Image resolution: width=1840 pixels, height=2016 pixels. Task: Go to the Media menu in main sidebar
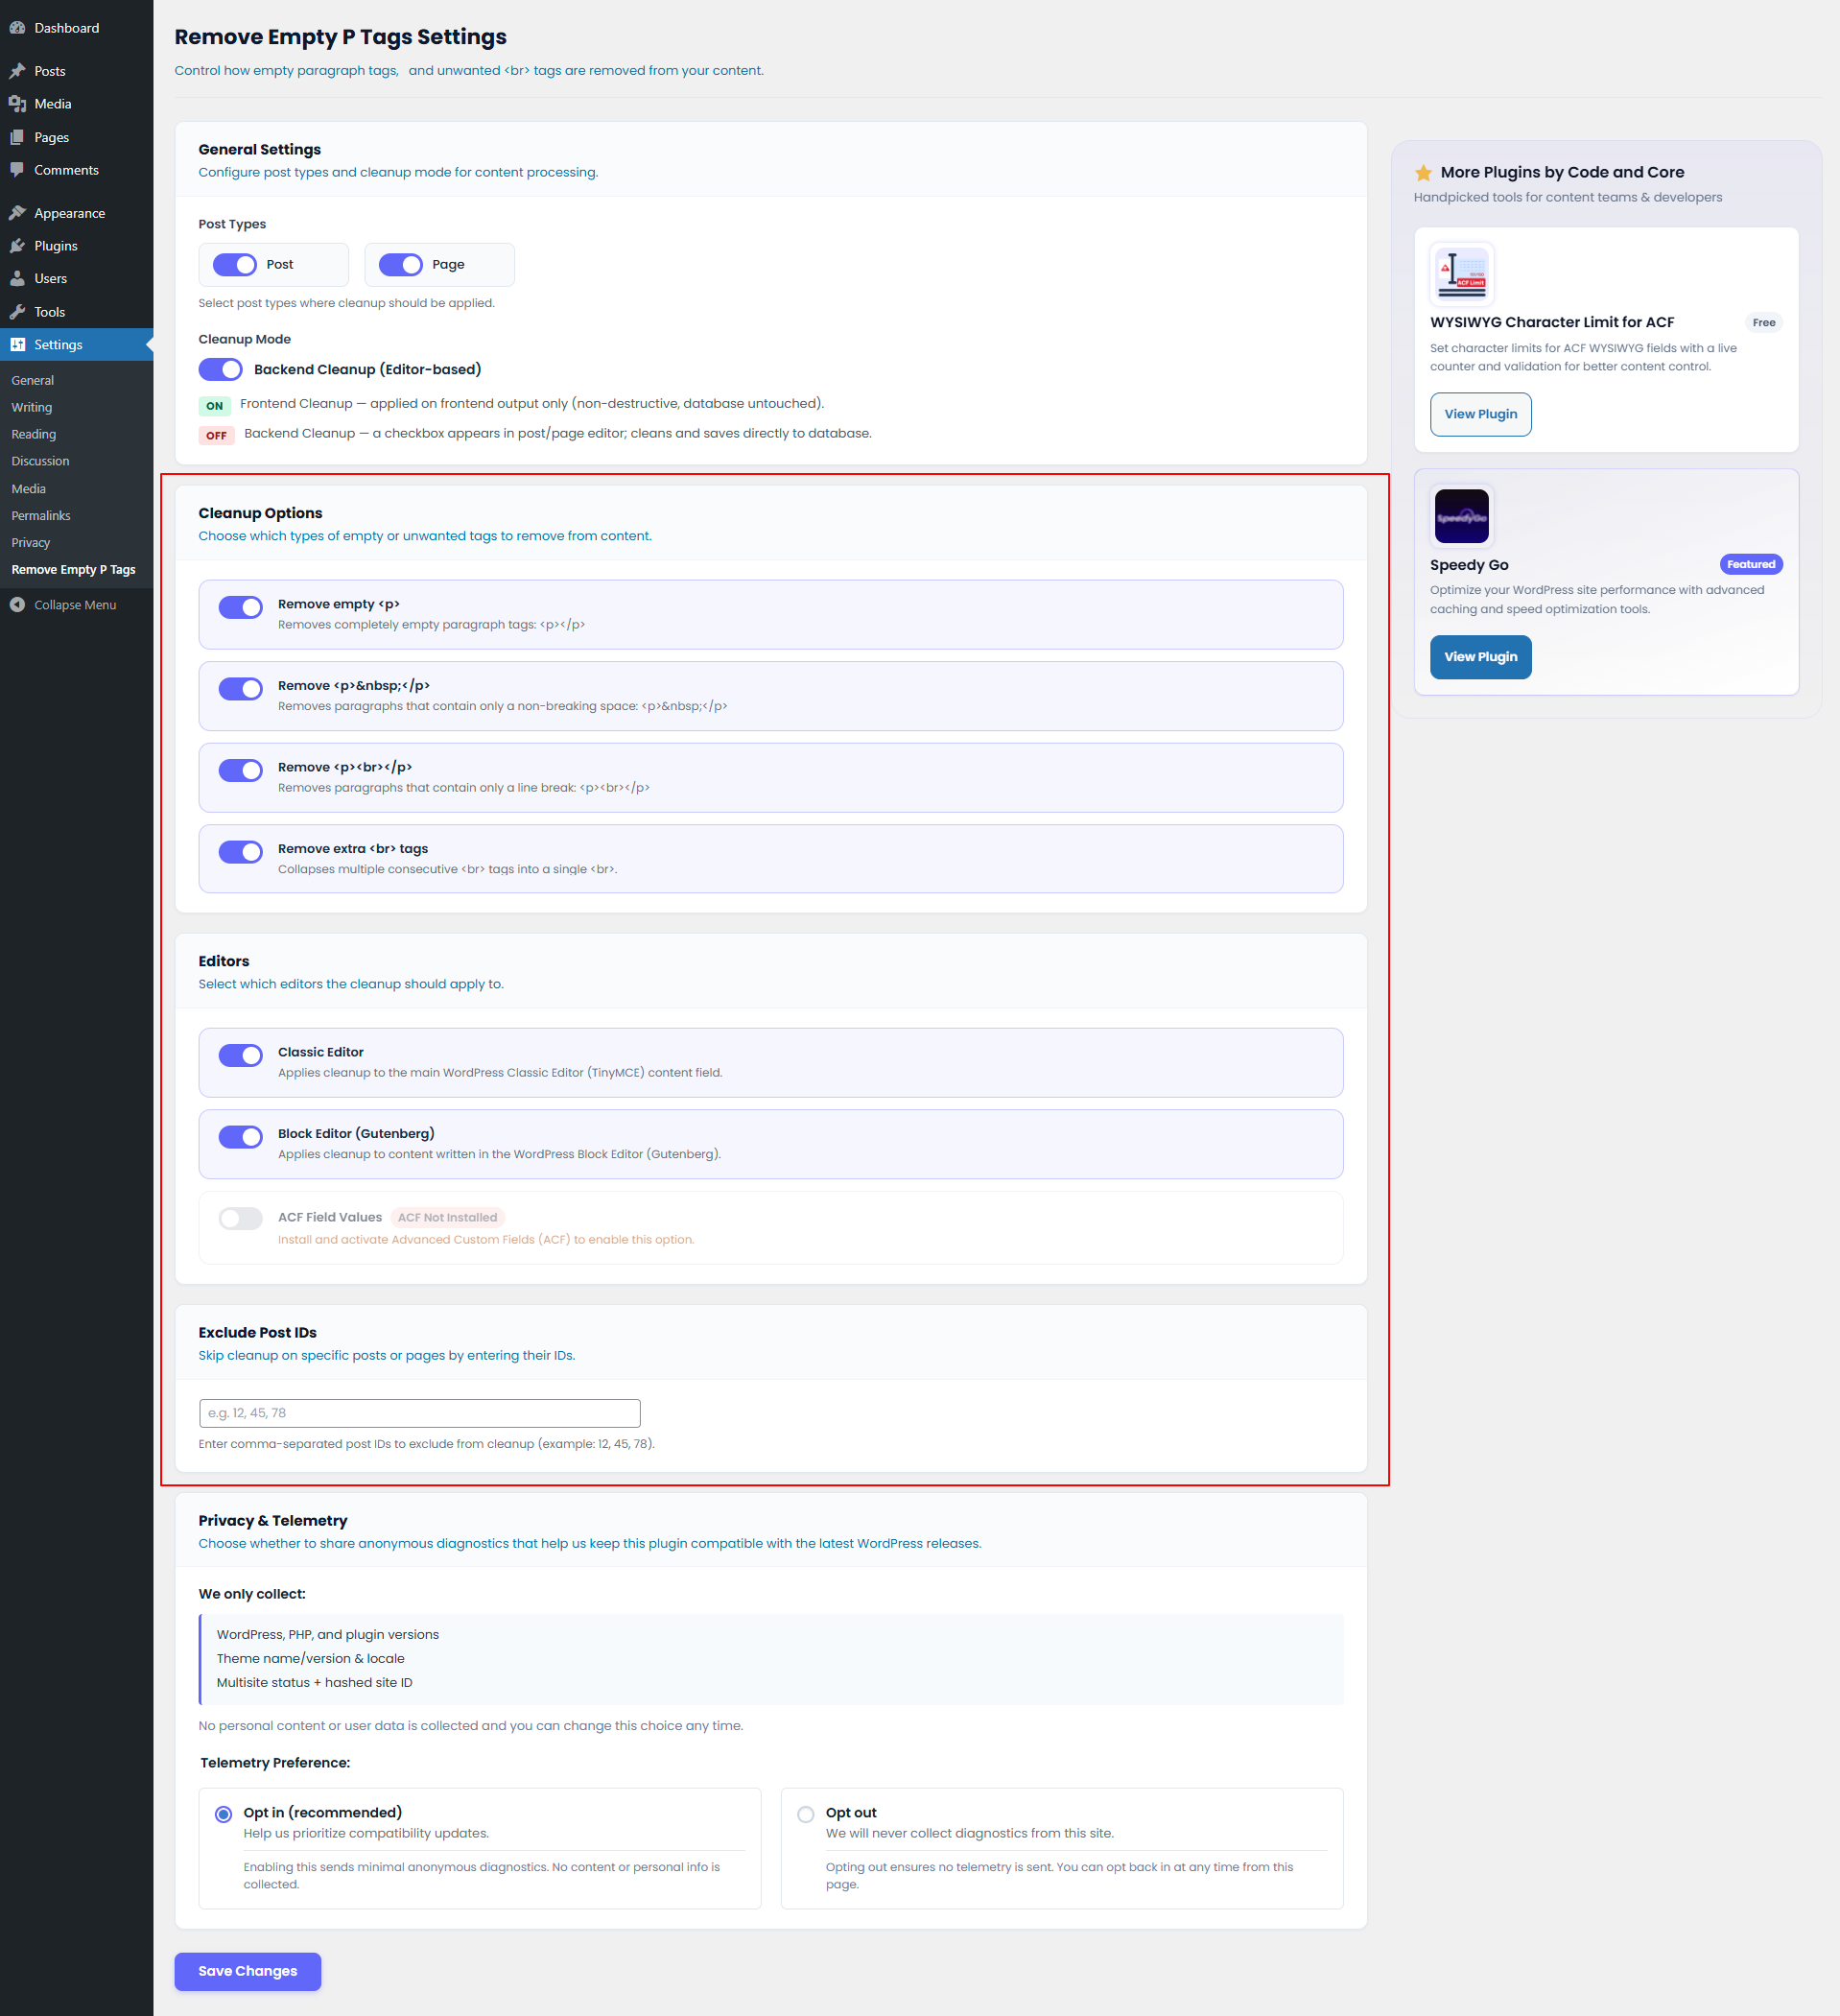[77, 104]
